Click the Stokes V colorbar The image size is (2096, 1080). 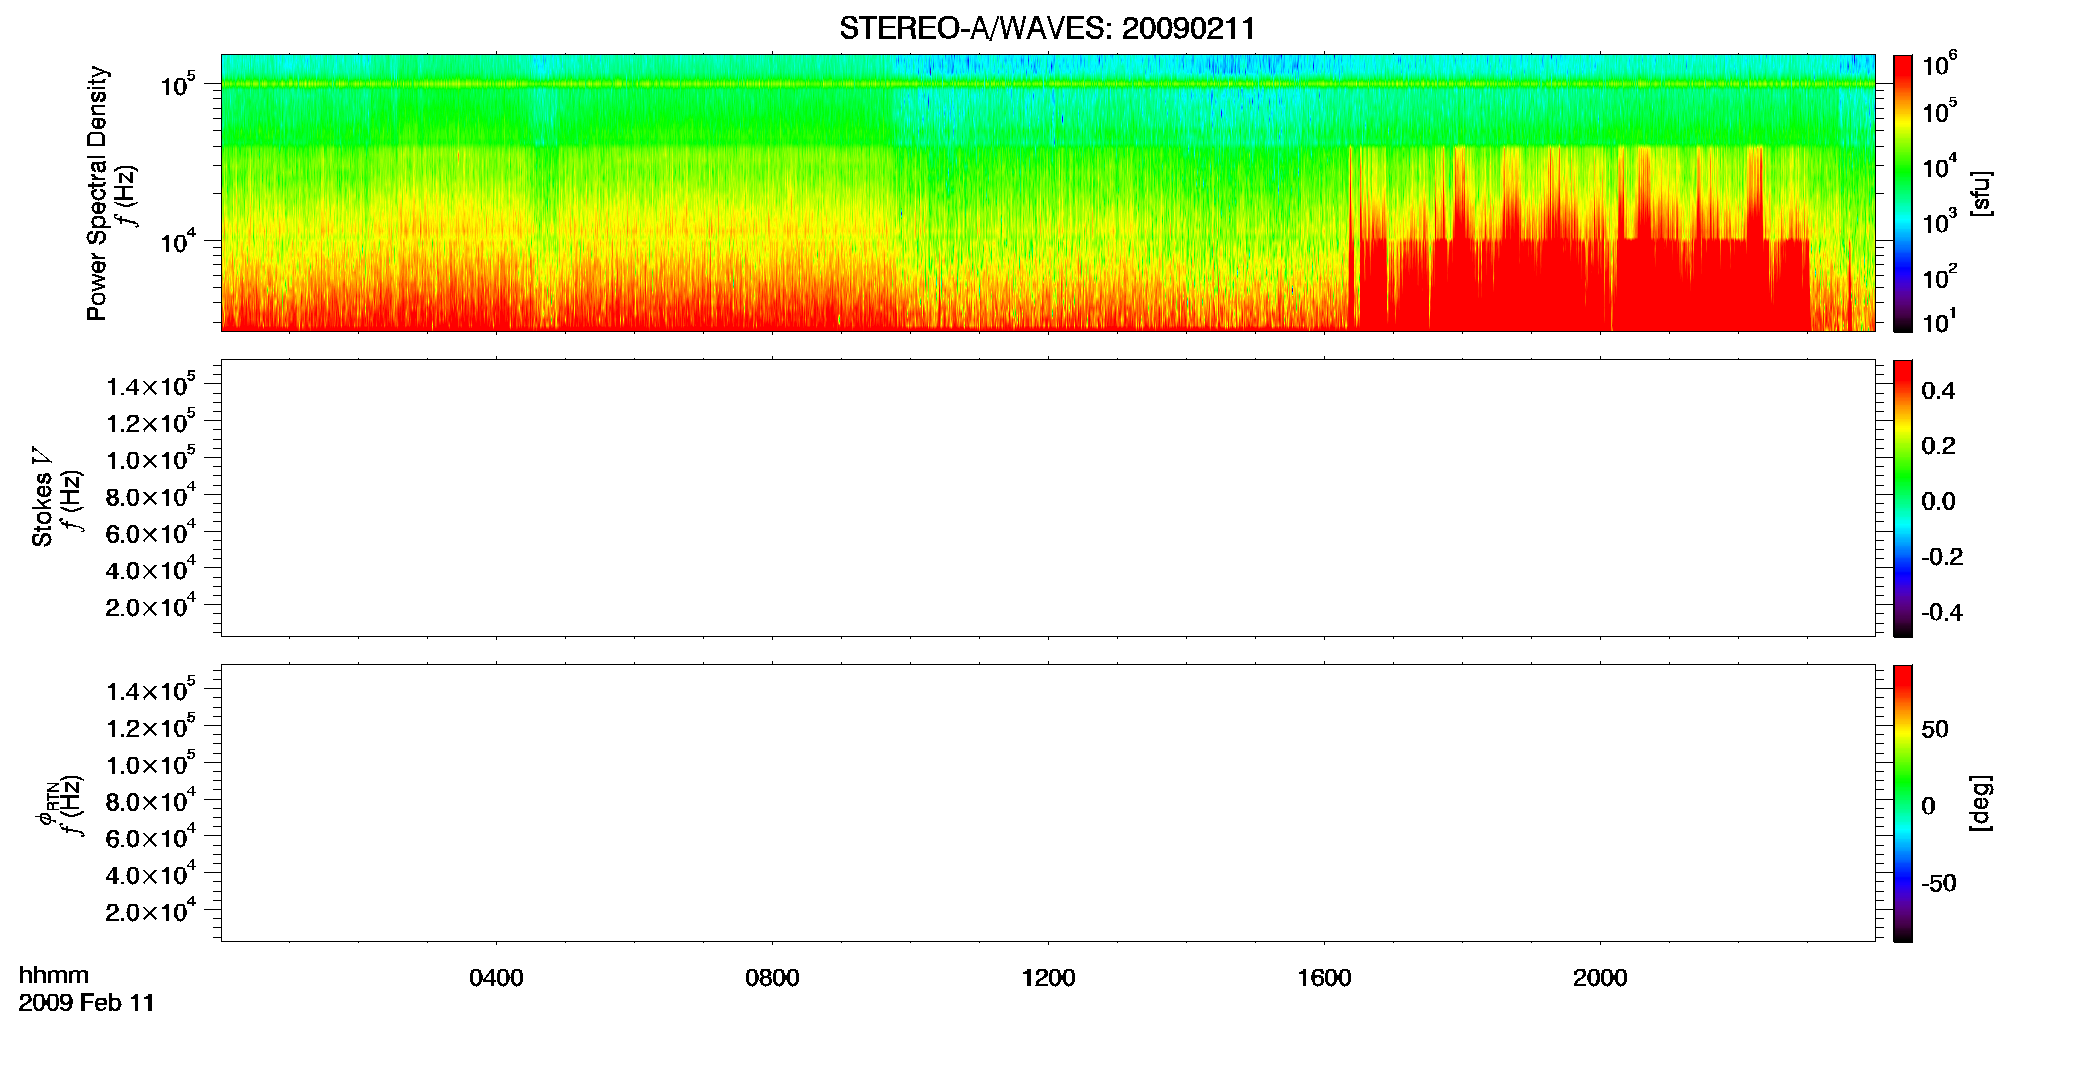click(1903, 498)
